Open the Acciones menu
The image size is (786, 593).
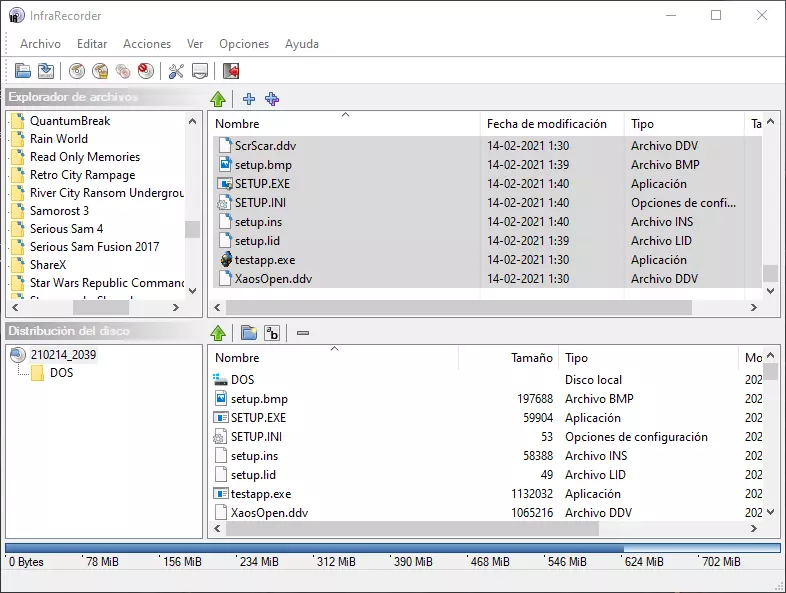tap(147, 44)
